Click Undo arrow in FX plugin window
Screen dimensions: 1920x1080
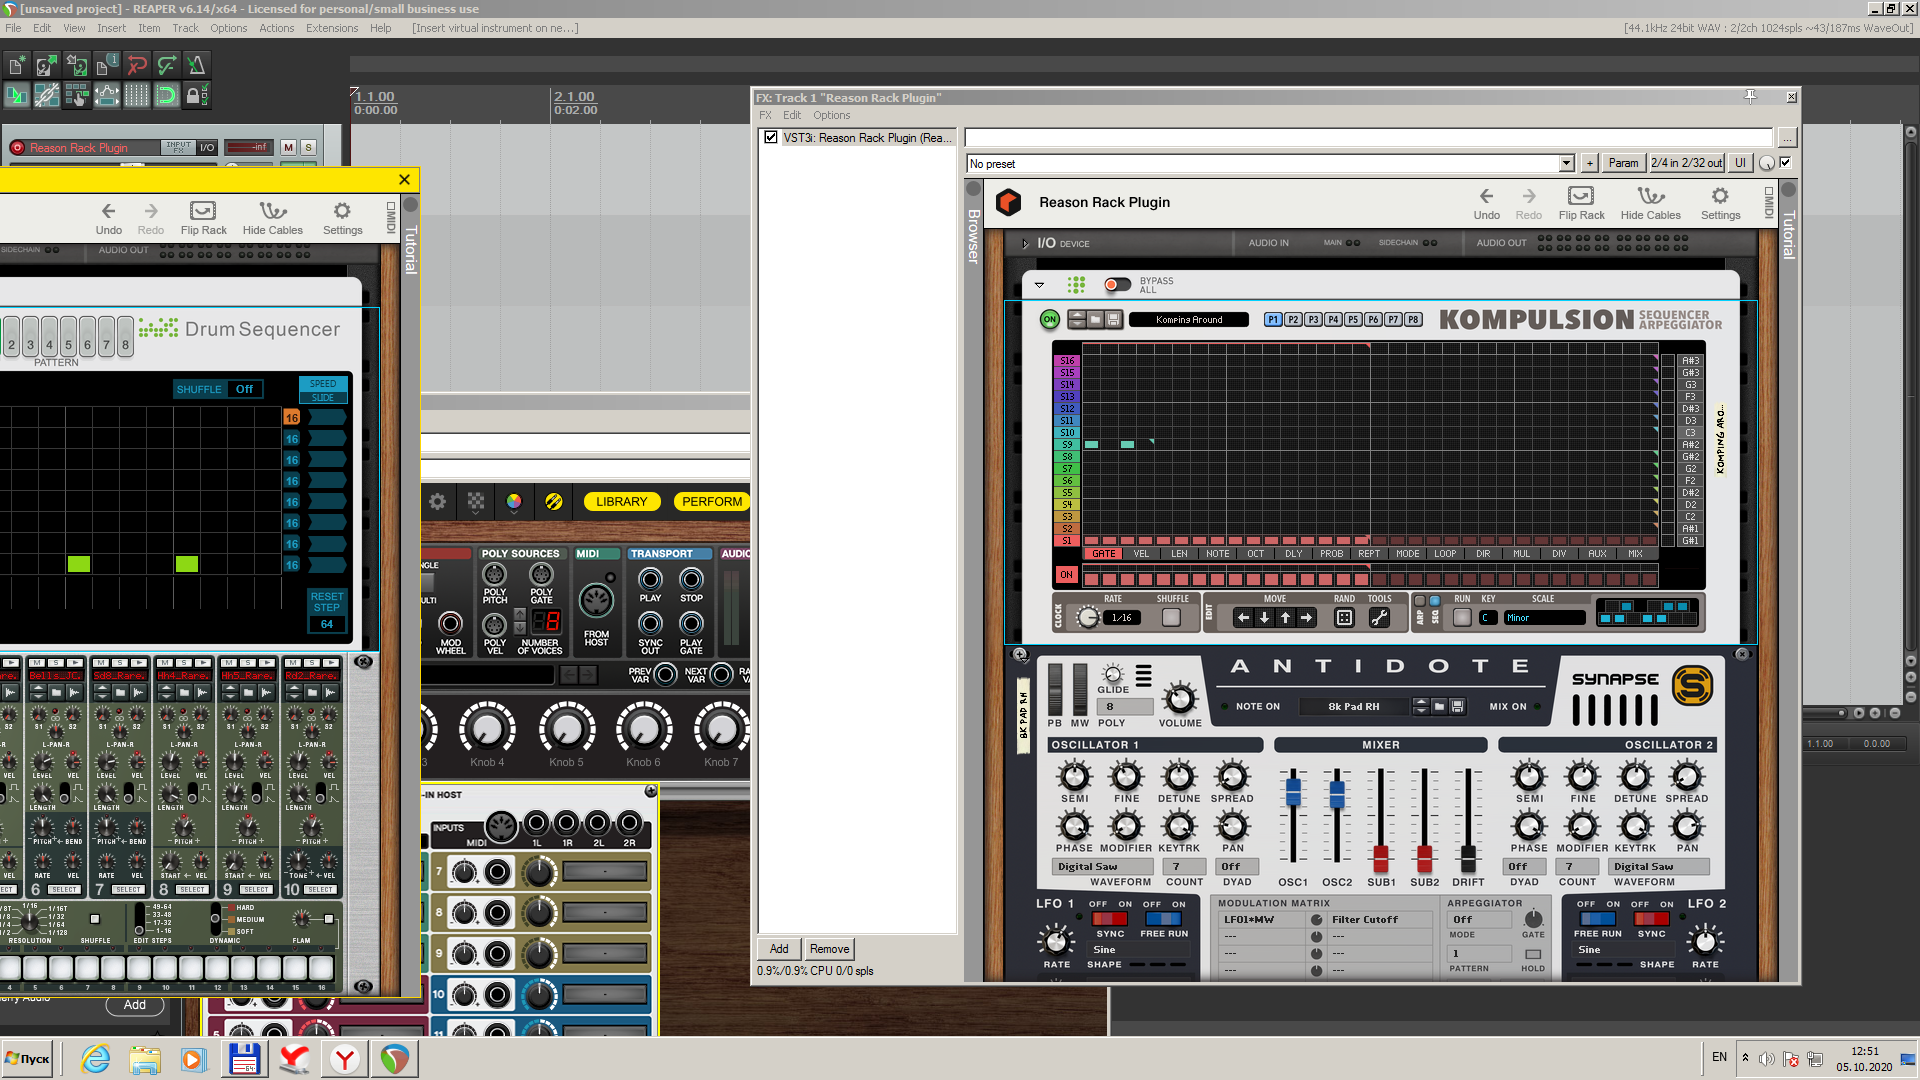(1486, 197)
